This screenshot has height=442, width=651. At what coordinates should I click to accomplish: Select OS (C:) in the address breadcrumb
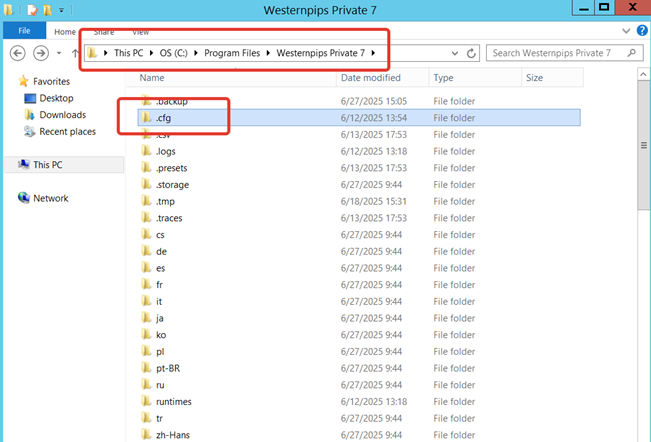174,53
